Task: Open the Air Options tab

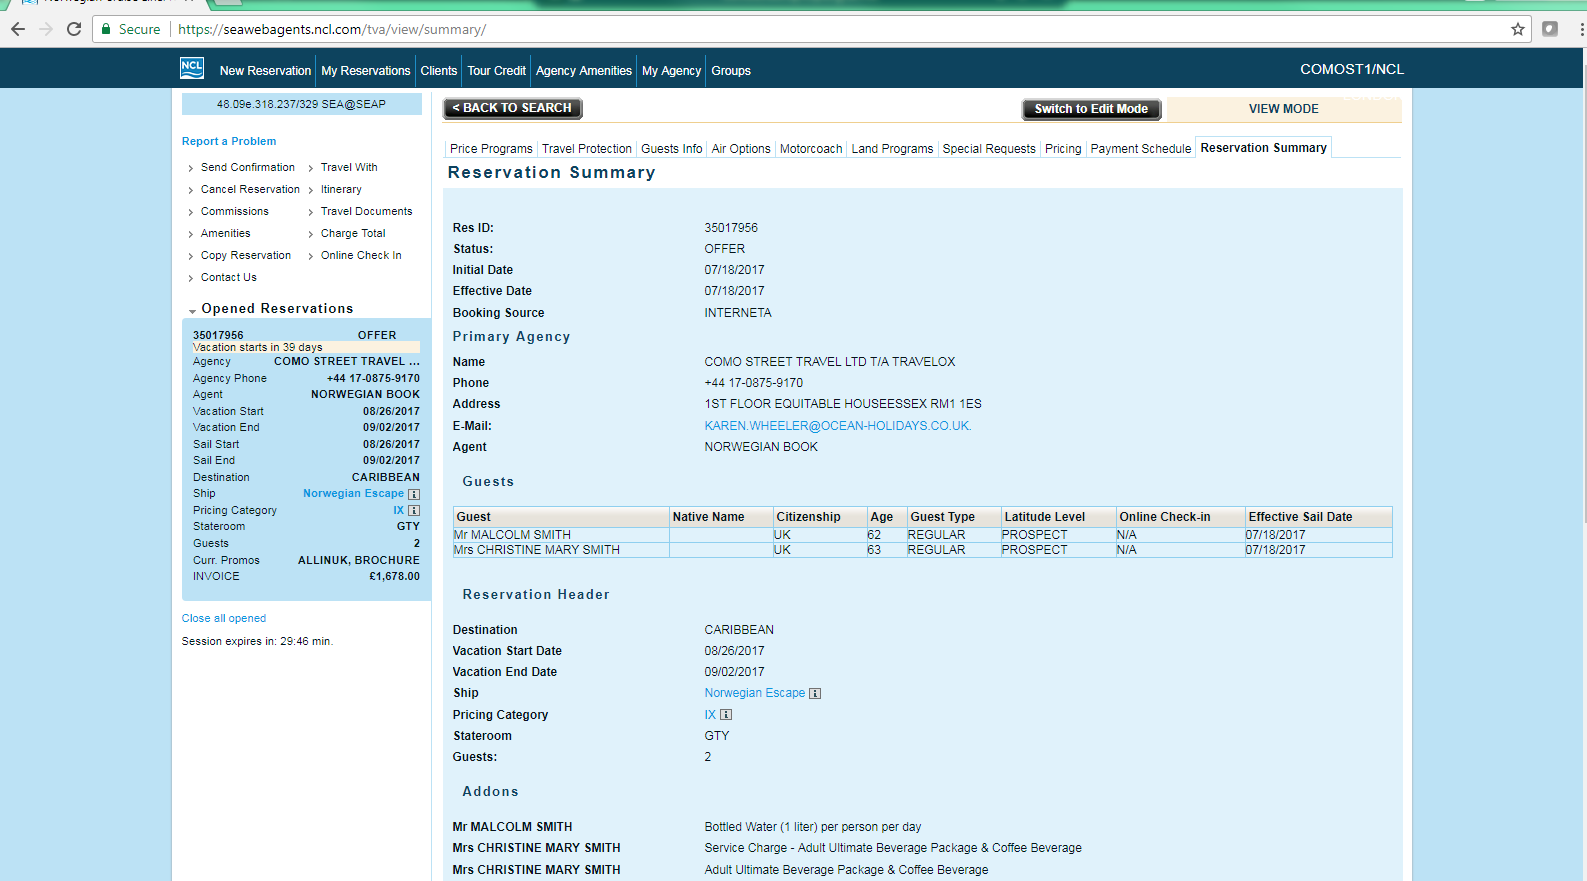Action: (741, 149)
